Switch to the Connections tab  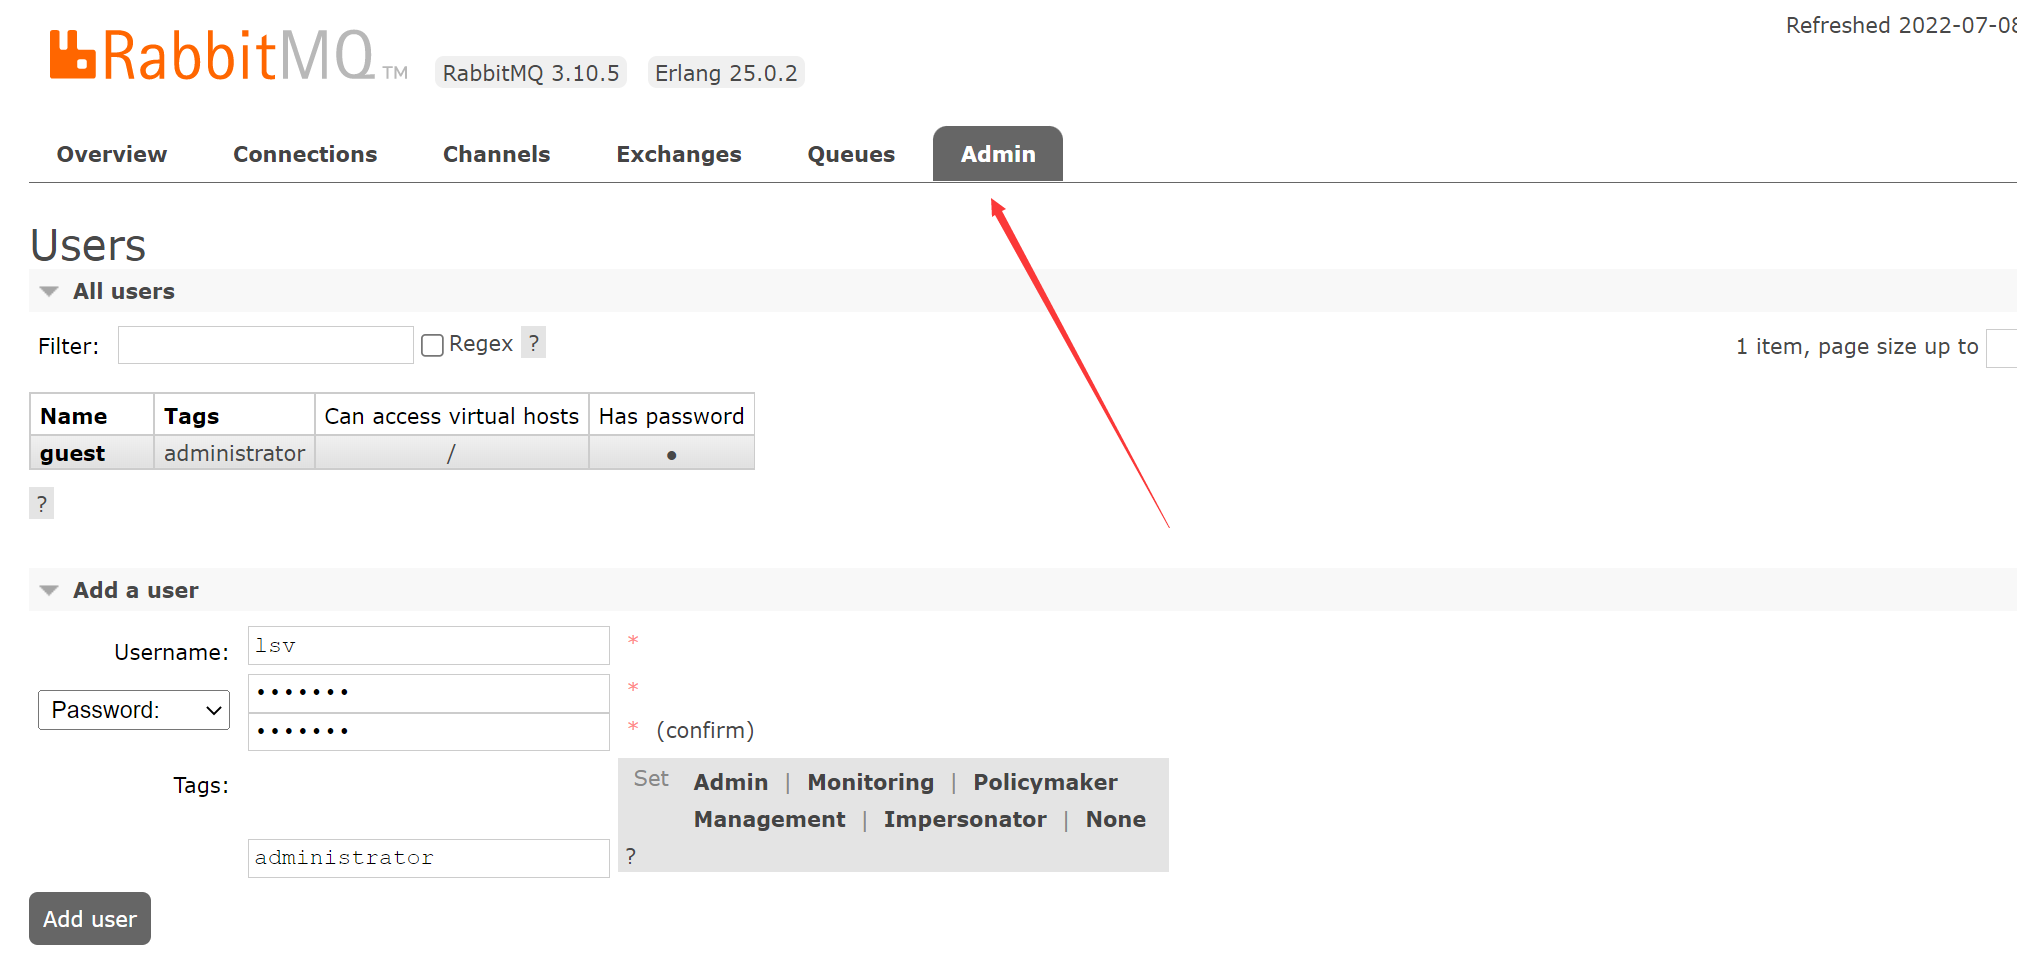click(305, 154)
